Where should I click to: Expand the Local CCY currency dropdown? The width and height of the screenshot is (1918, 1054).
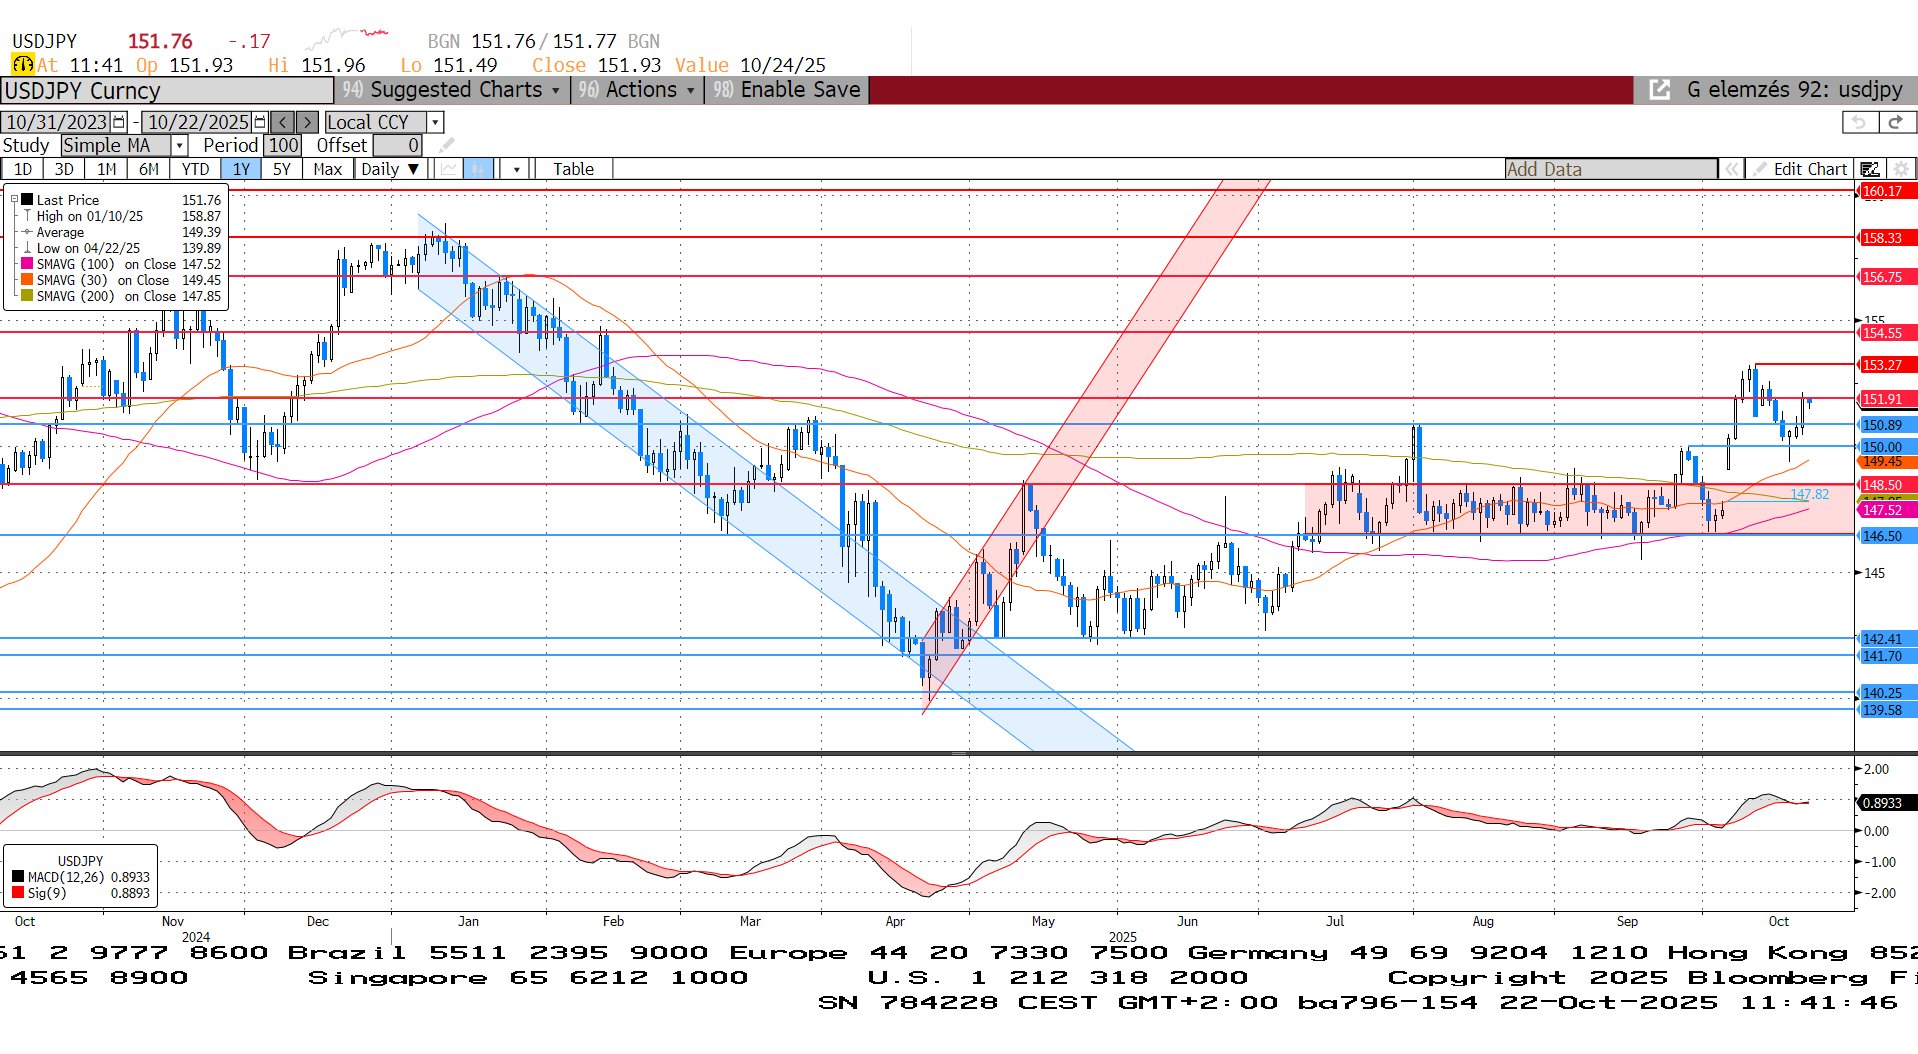coord(435,122)
